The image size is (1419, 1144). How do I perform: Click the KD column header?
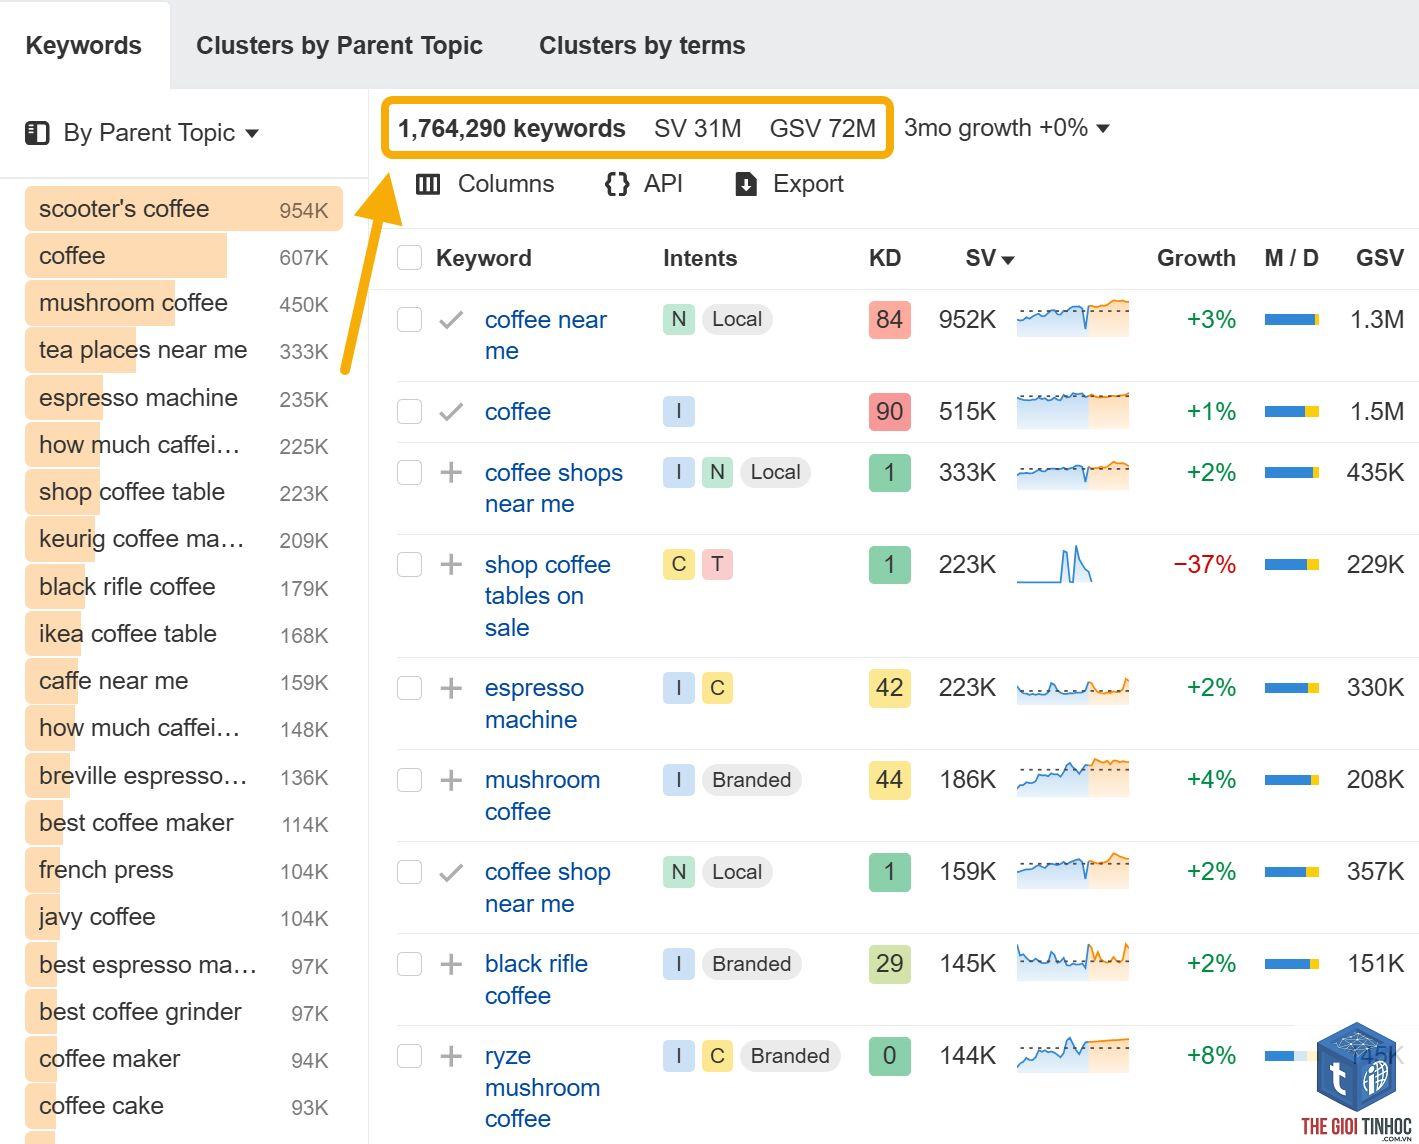tap(885, 258)
